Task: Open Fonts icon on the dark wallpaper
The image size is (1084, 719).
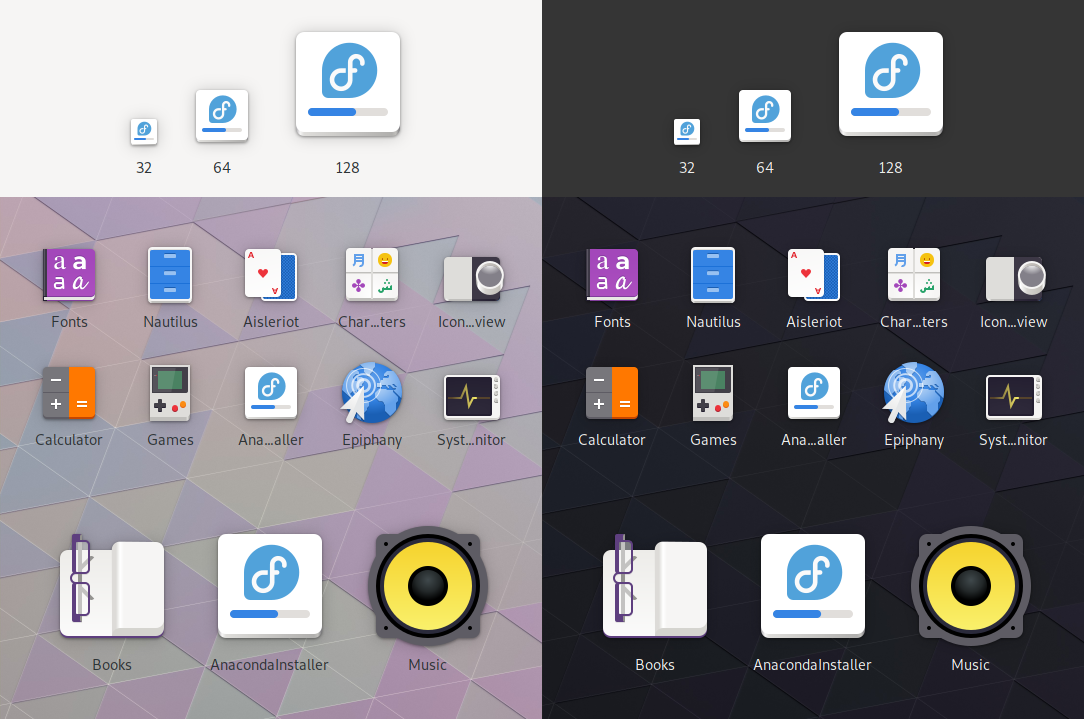Action: point(613,274)
